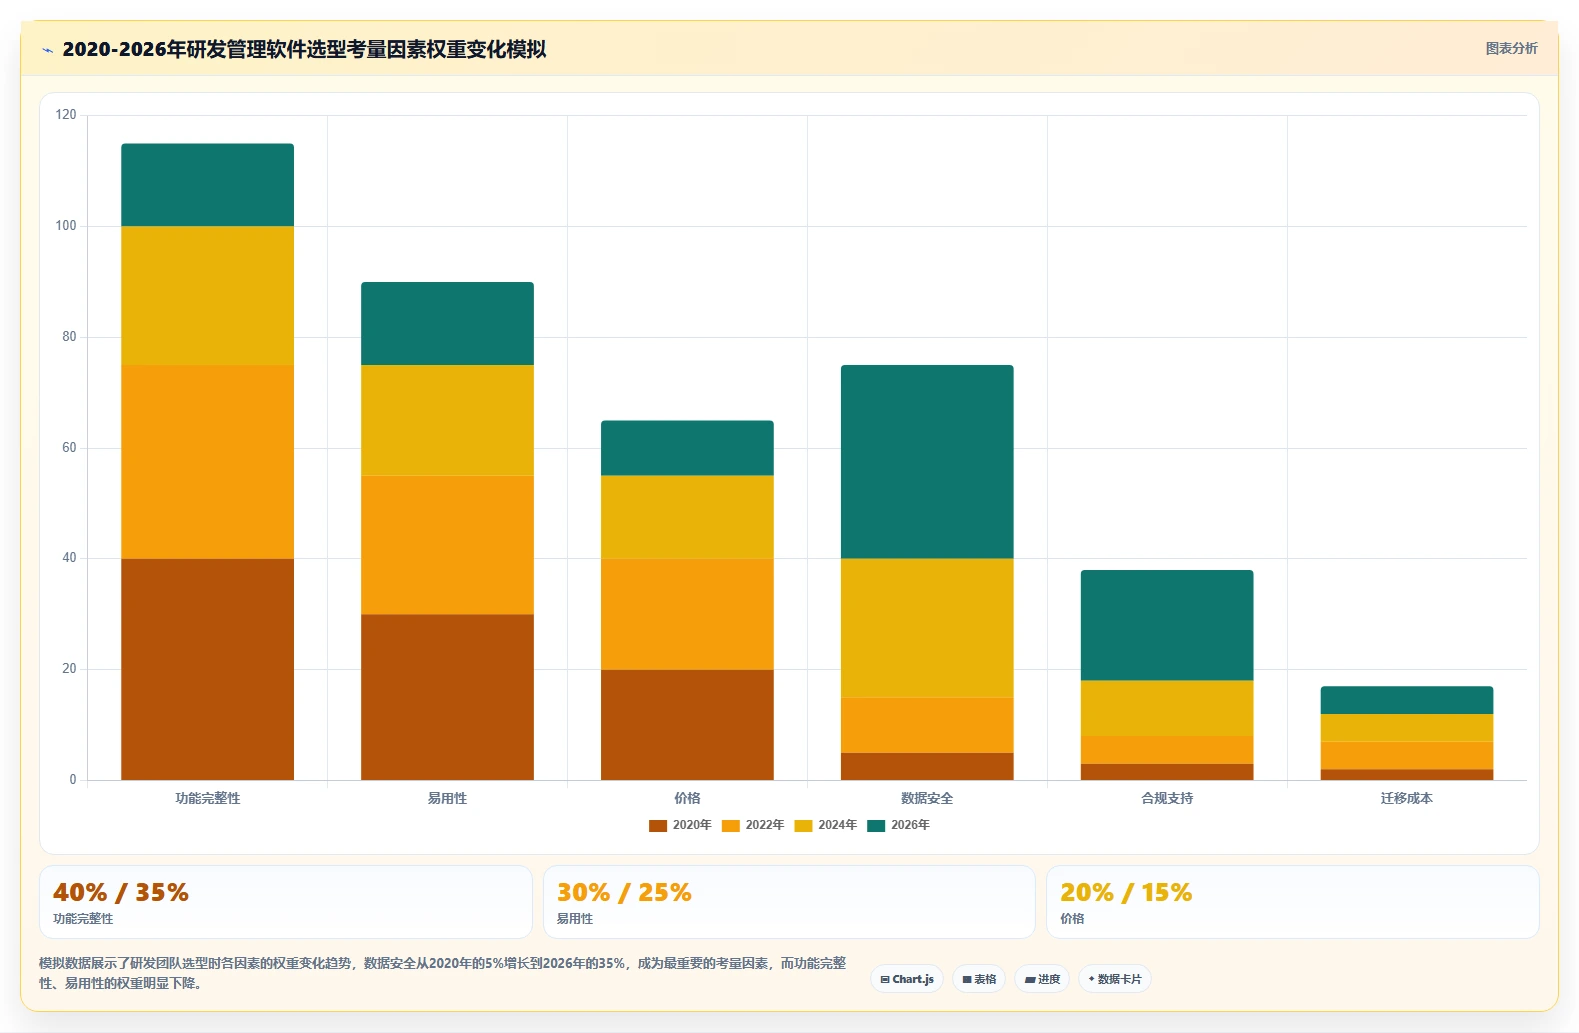Select the 2026年 segment of 价格 bar
Viewport: 1579px width, 1033px height.
pyautogui.click(x=687, y=448)
